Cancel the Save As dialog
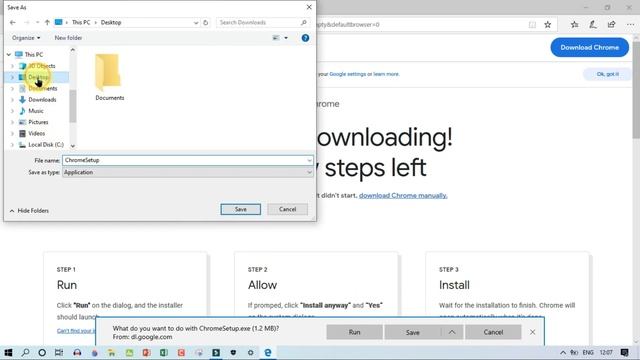640x360 pixels. coord(287,209)
